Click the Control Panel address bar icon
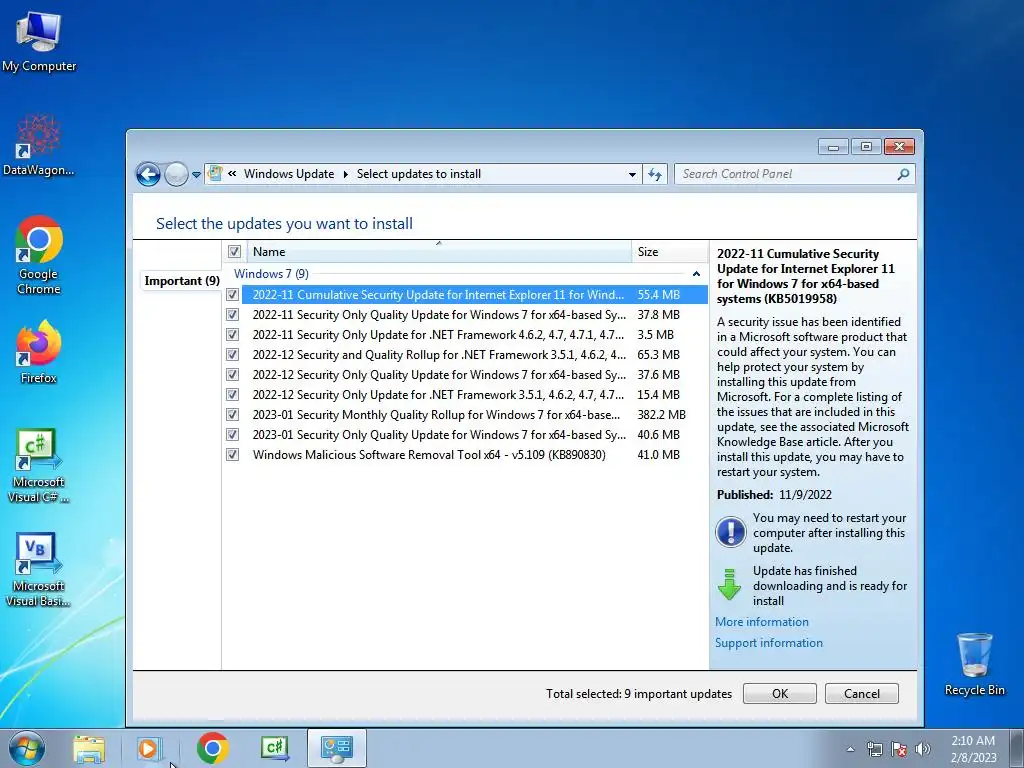This screenshot has width=1024, height=768. click(214, 174)
